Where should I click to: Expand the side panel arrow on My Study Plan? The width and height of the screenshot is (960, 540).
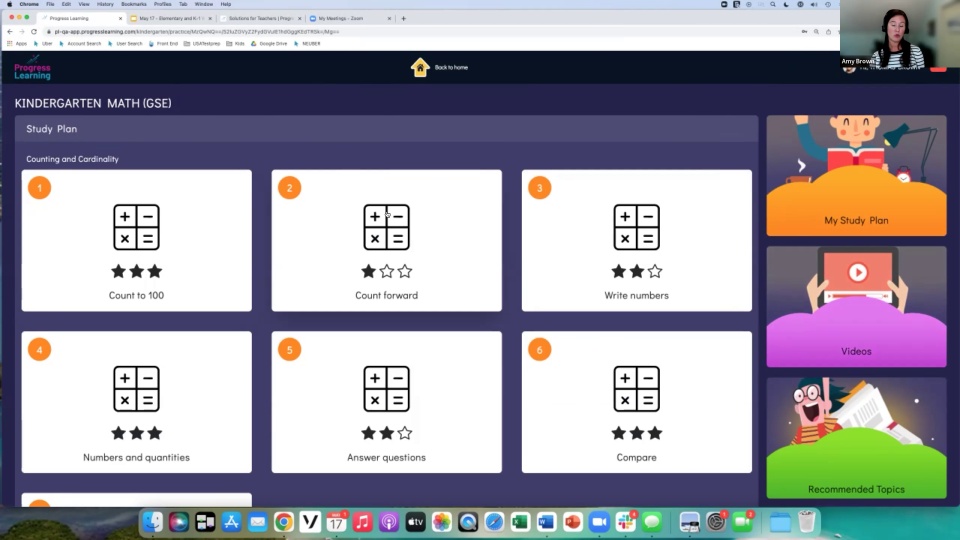(x=801, y=166)
